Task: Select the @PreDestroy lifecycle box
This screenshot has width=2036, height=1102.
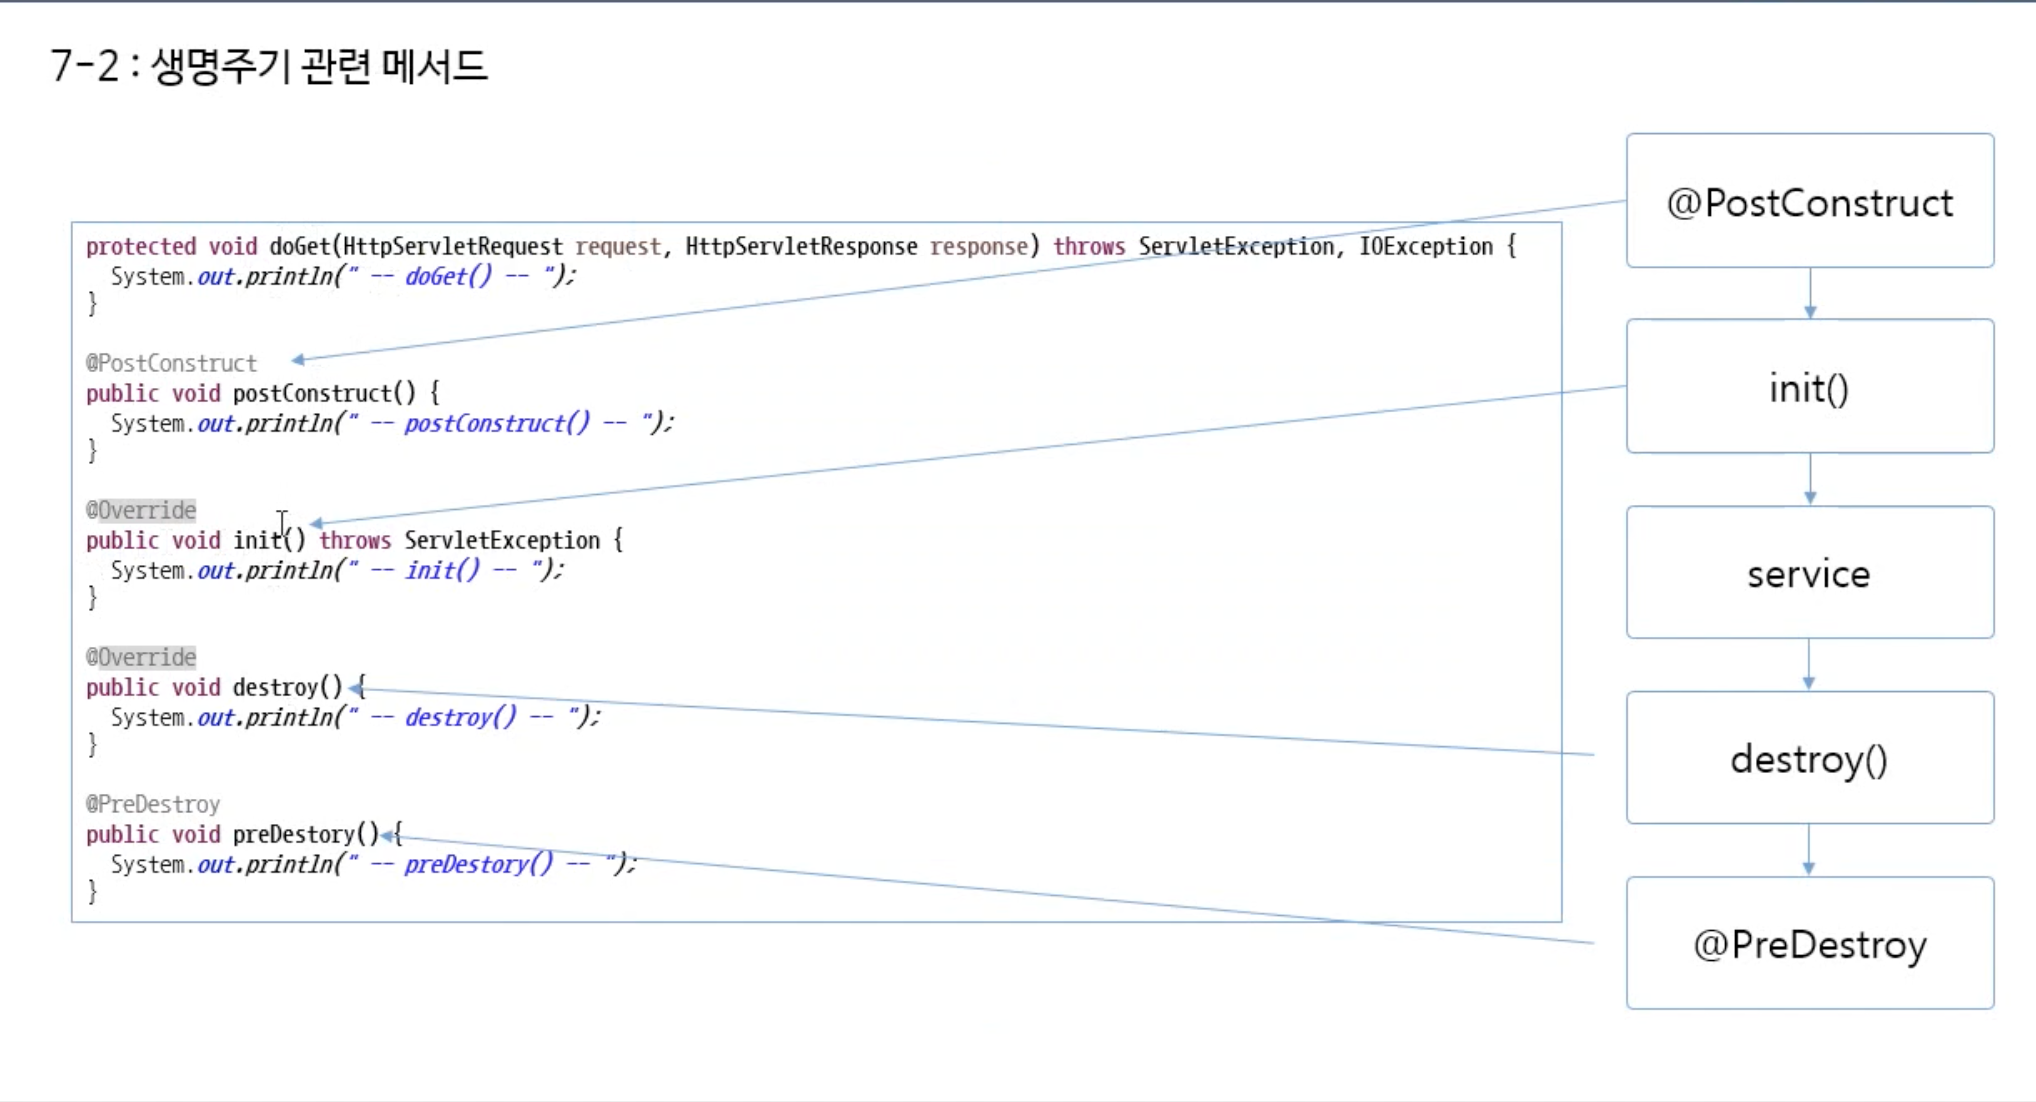Action: click(1809, 943)
